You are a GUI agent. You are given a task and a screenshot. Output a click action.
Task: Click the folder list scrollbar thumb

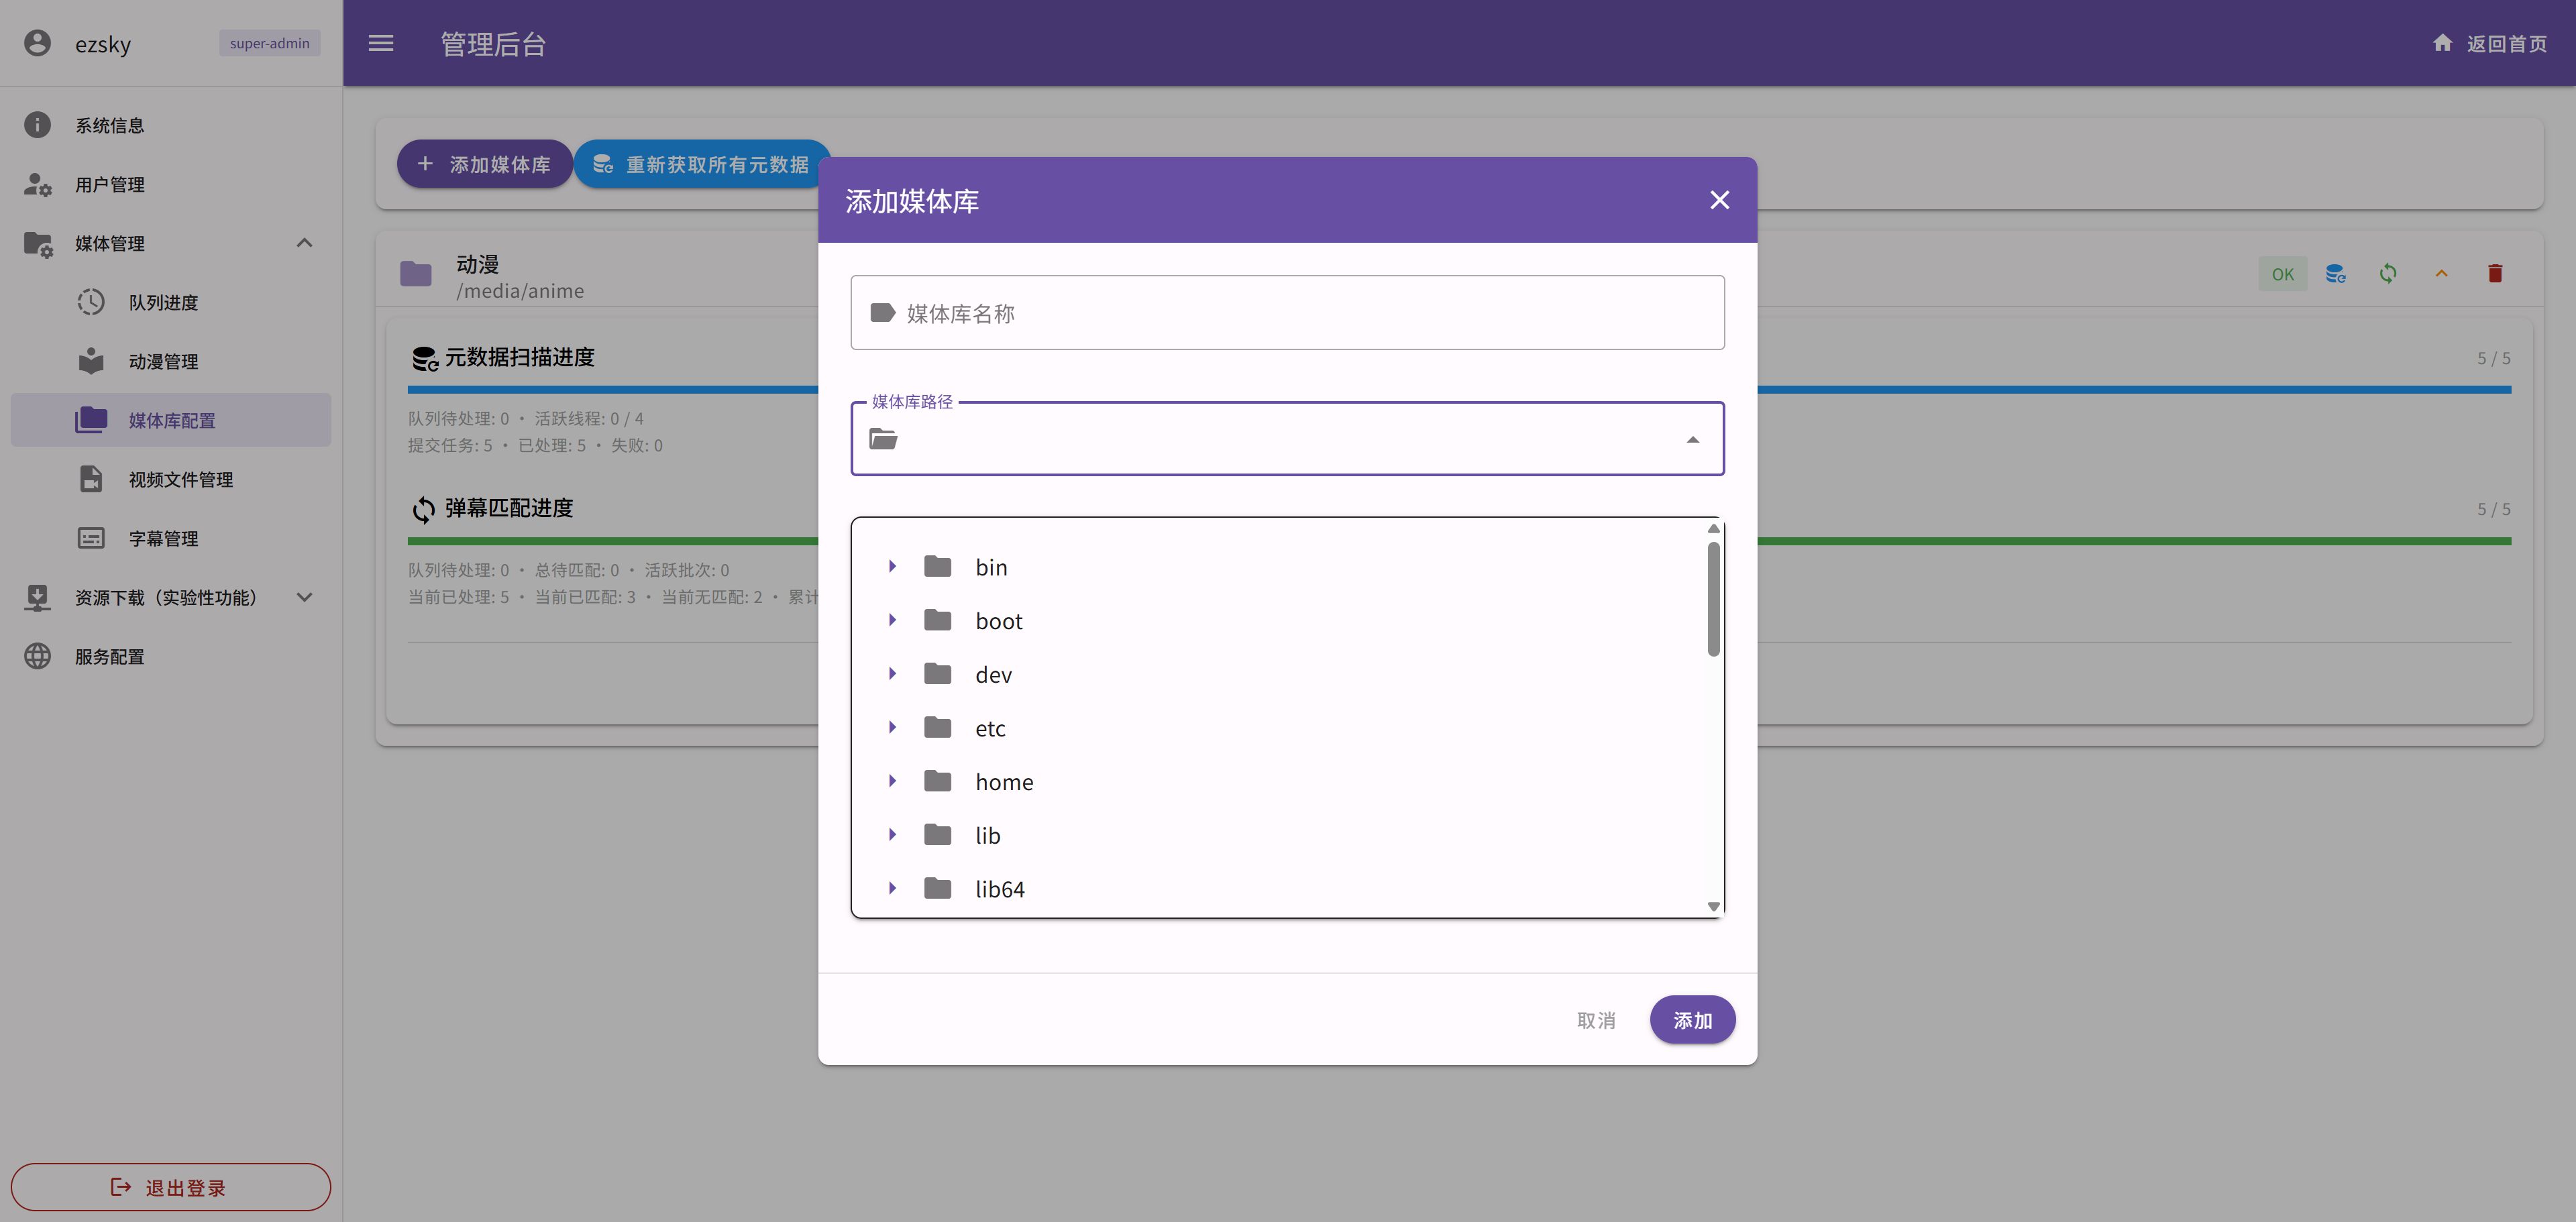click(x=1713, y=598)
